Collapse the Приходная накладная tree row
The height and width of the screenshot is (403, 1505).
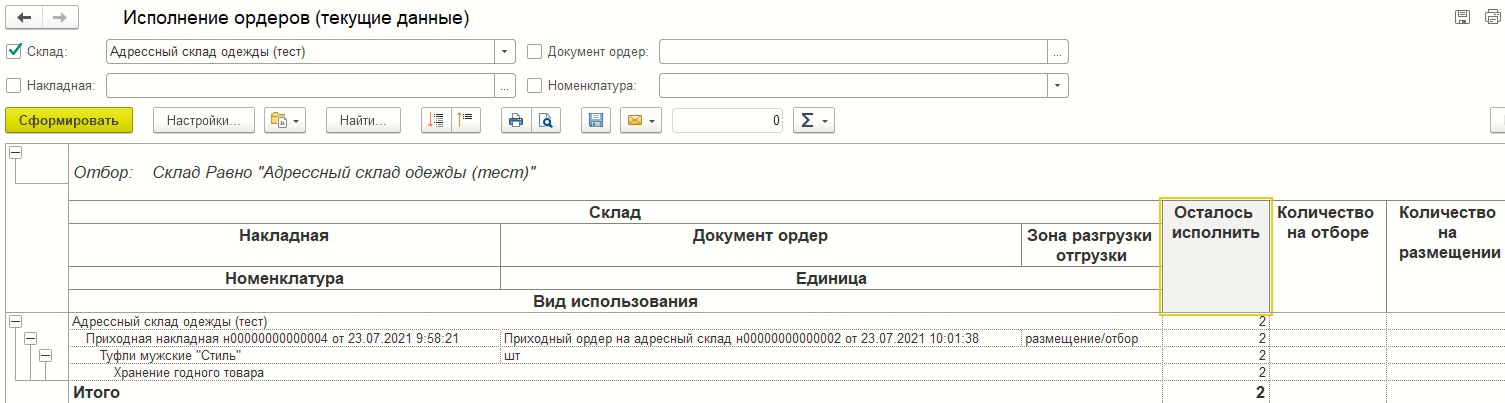(x=30, y=339)
